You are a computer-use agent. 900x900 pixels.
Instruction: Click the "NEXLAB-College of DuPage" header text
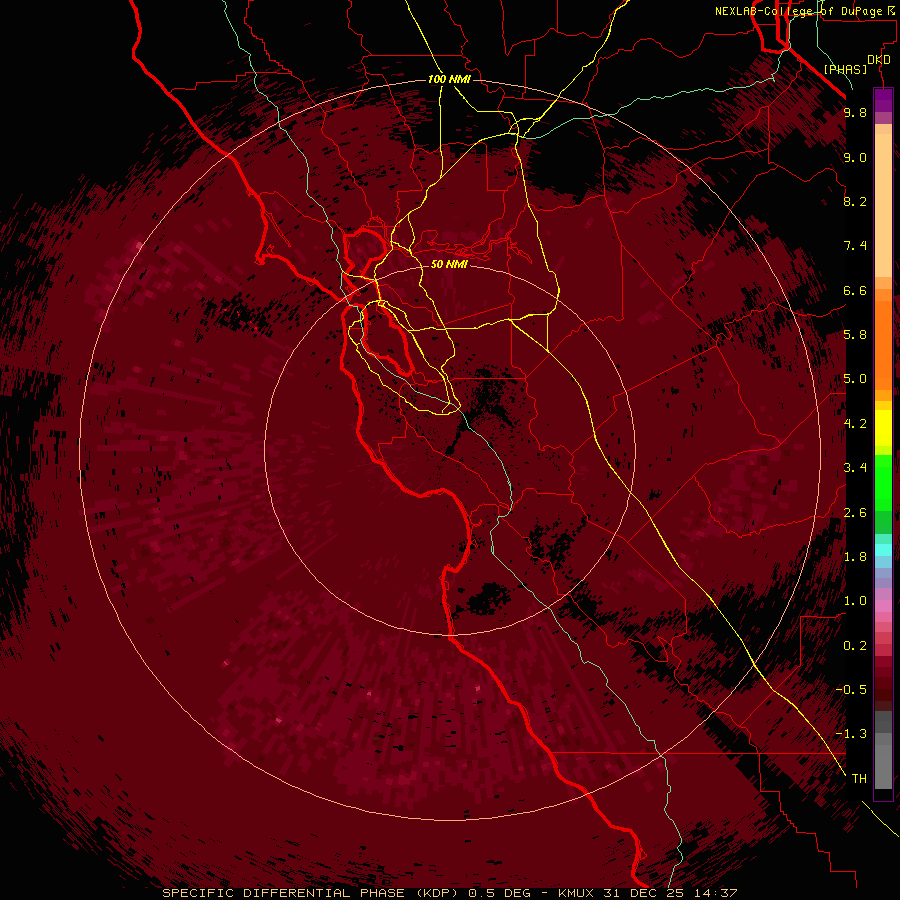click(x=798, y=11)
